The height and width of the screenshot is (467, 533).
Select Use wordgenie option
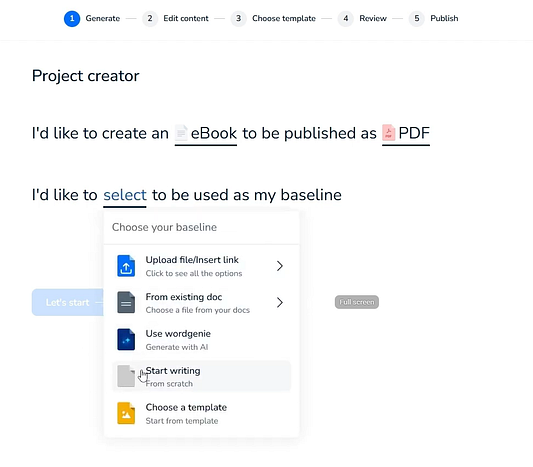(202, 339)
